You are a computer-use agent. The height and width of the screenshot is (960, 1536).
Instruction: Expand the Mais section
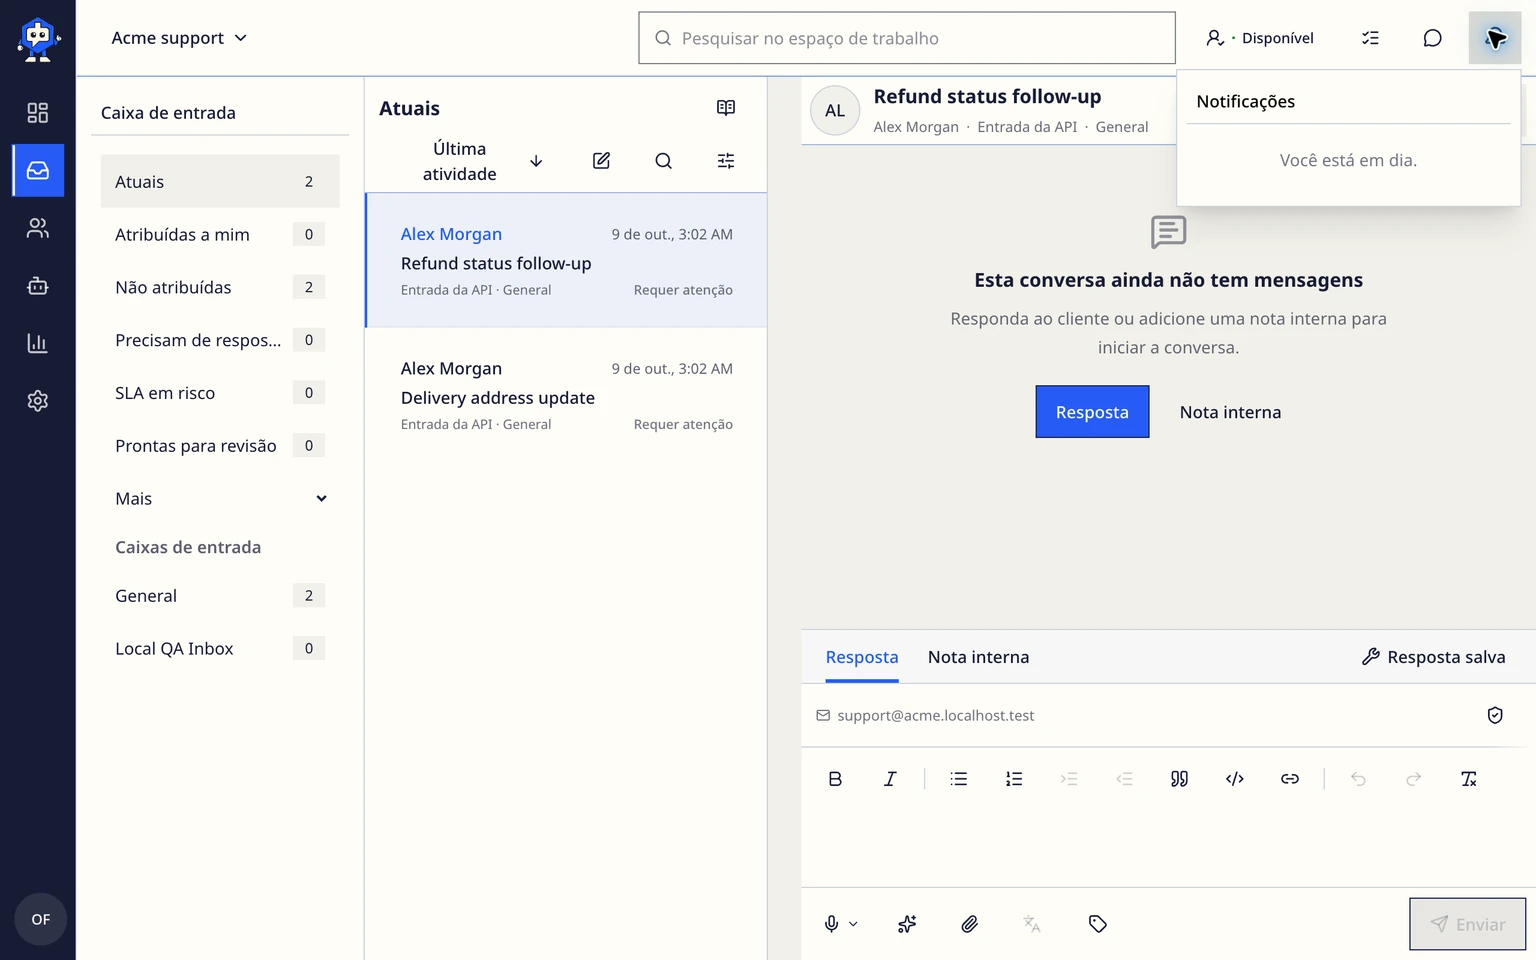pos(220,498)
